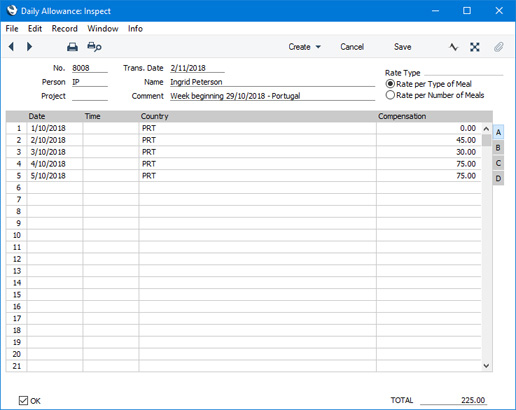The height and width of the screenshot is (410, 516).
Task: Open the Record menu
Action: pos(65,29)
